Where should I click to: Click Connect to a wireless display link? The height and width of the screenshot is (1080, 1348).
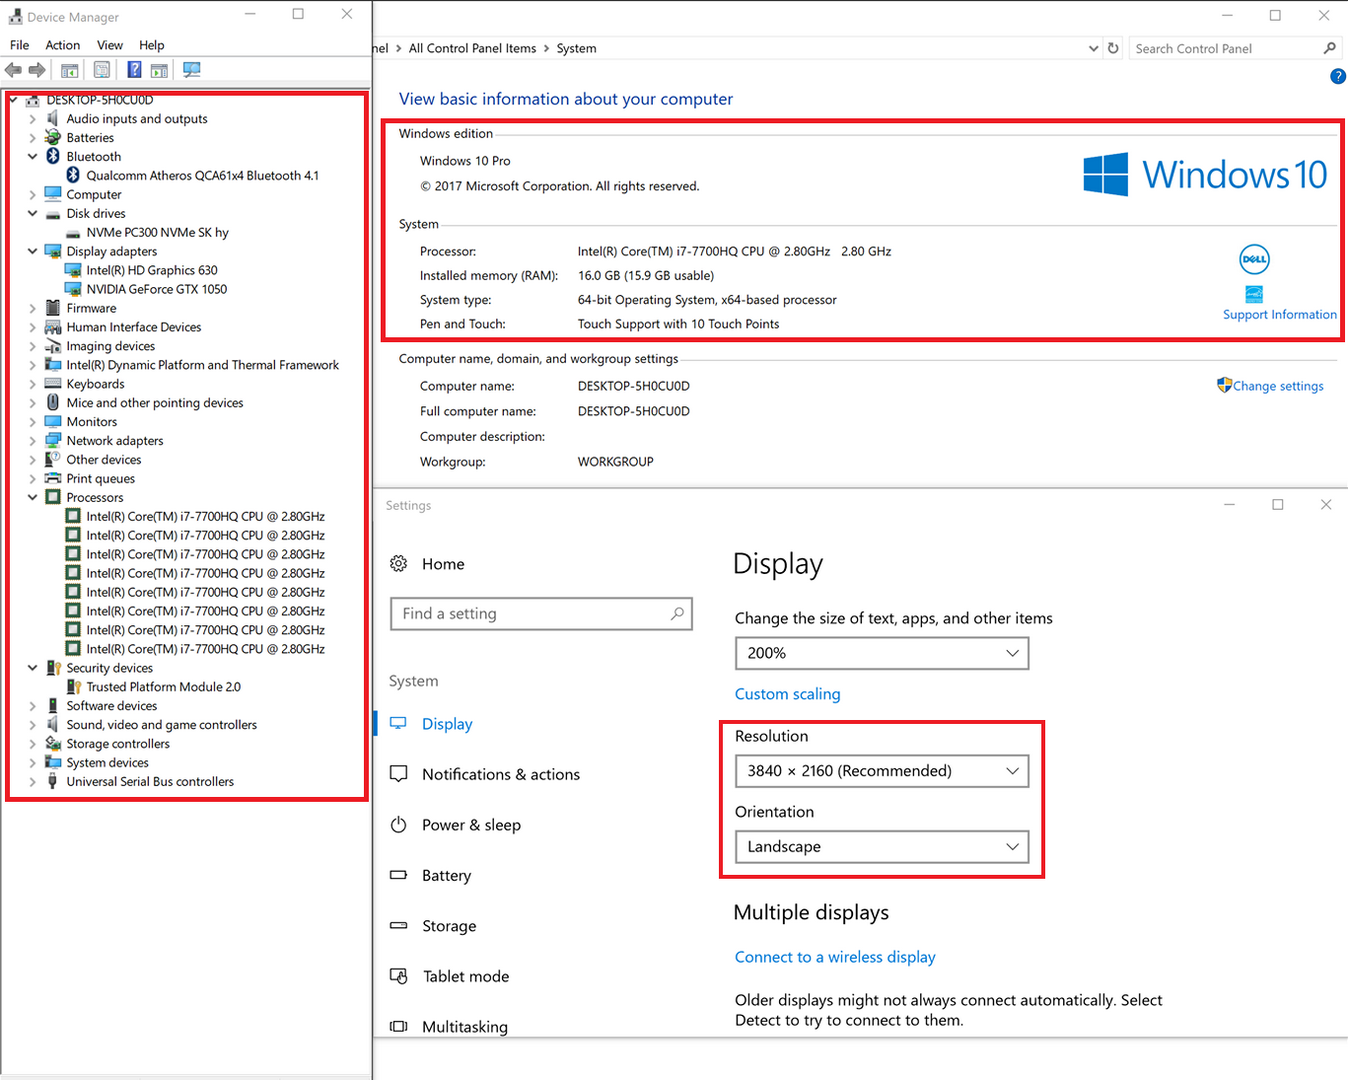[835, 957]
